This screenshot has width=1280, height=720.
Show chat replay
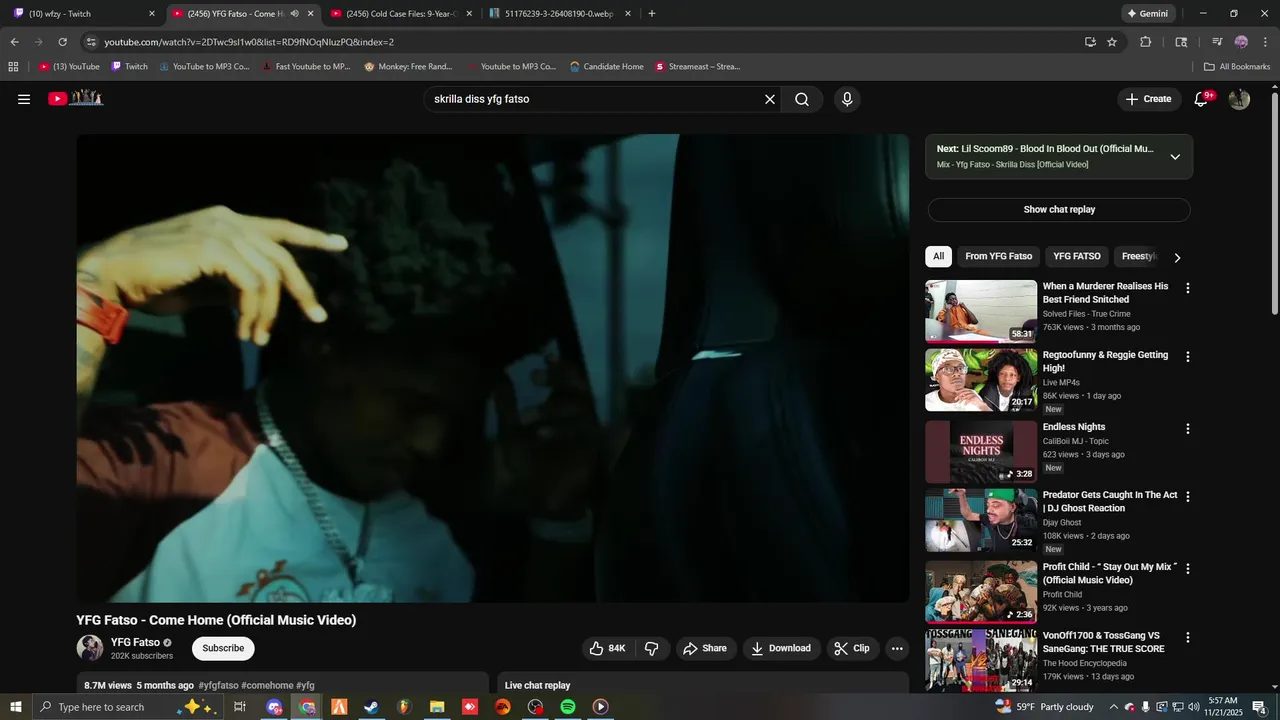(x=1059, y=210)
